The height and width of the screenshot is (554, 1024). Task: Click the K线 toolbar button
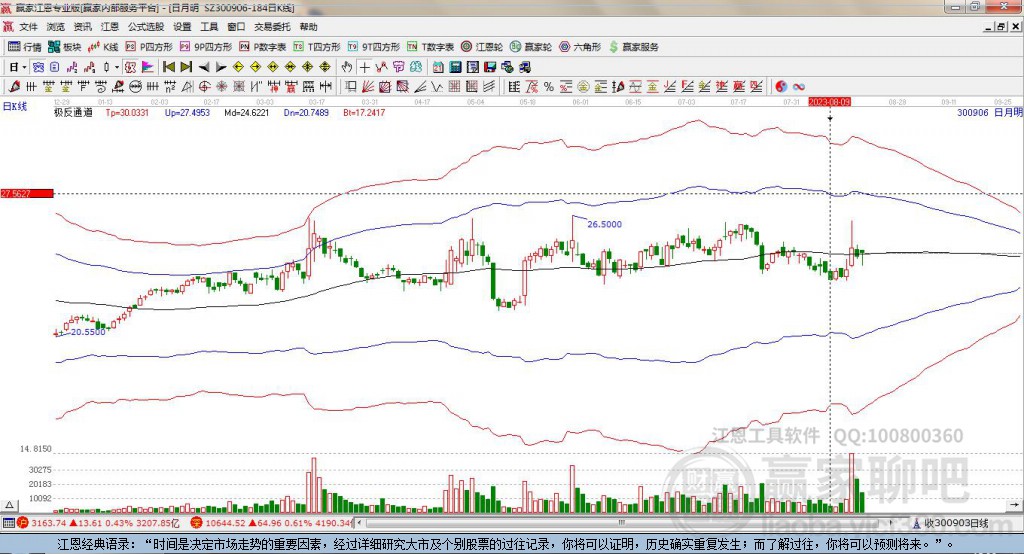[103, 47]
